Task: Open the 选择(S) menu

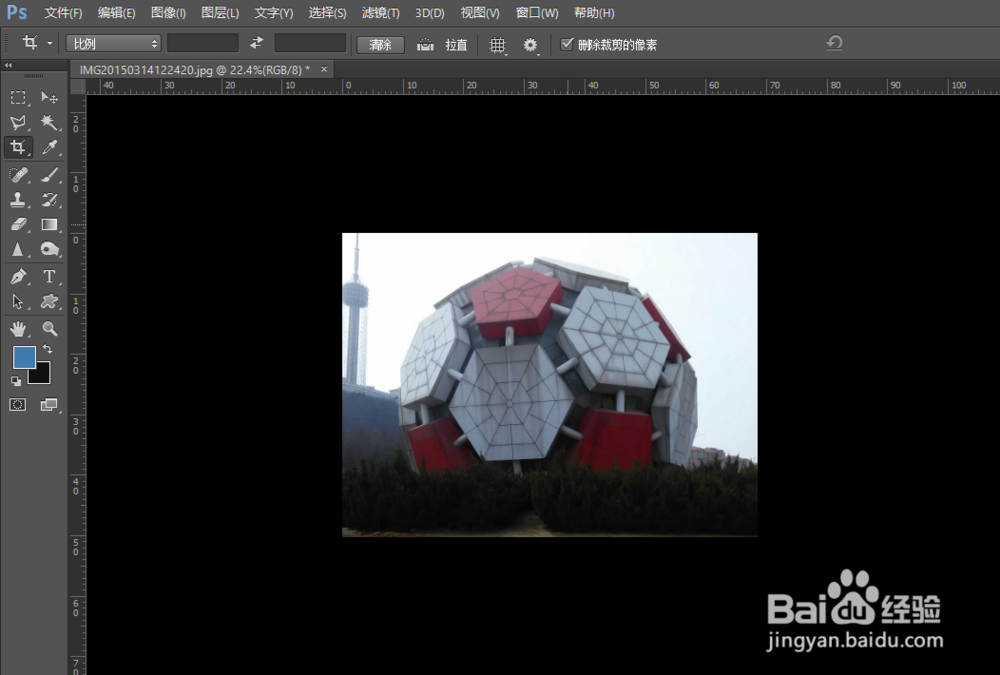Action: [x=327, y=13]
